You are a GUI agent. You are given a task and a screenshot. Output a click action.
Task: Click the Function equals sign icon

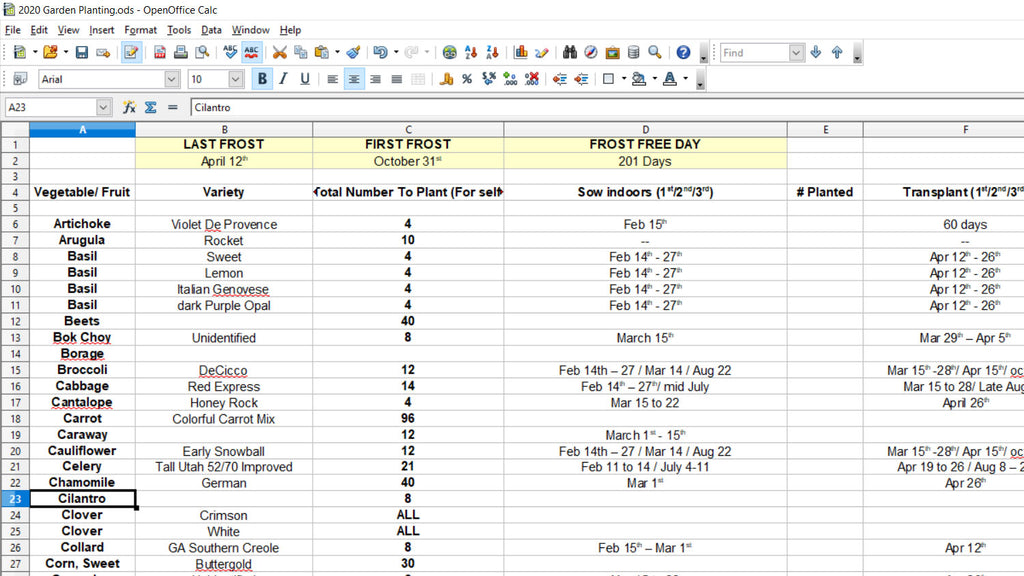click(x=172, y=107)
